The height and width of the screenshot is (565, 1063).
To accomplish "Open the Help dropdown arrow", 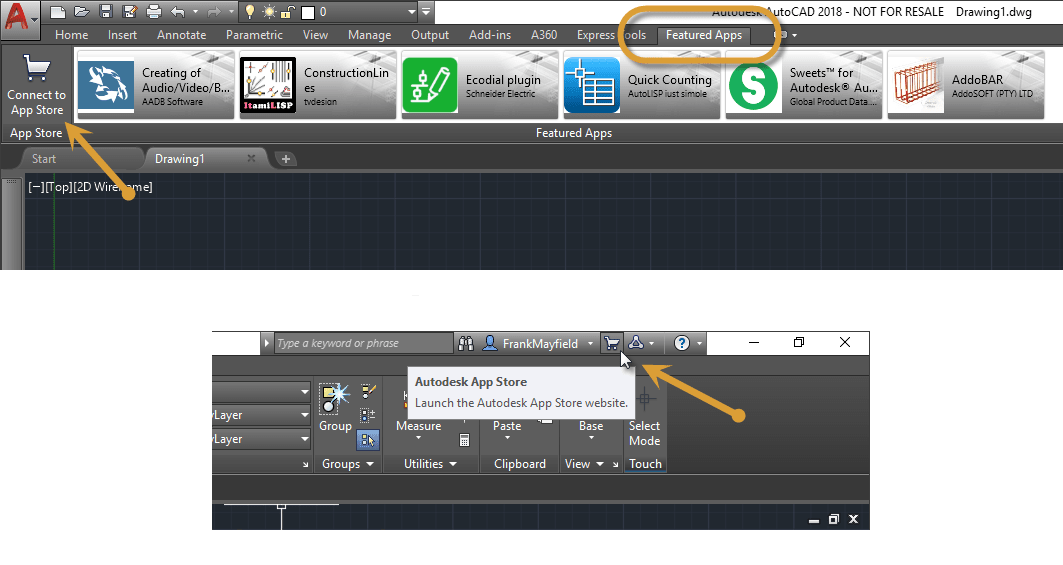I will [x=700, y=343].
